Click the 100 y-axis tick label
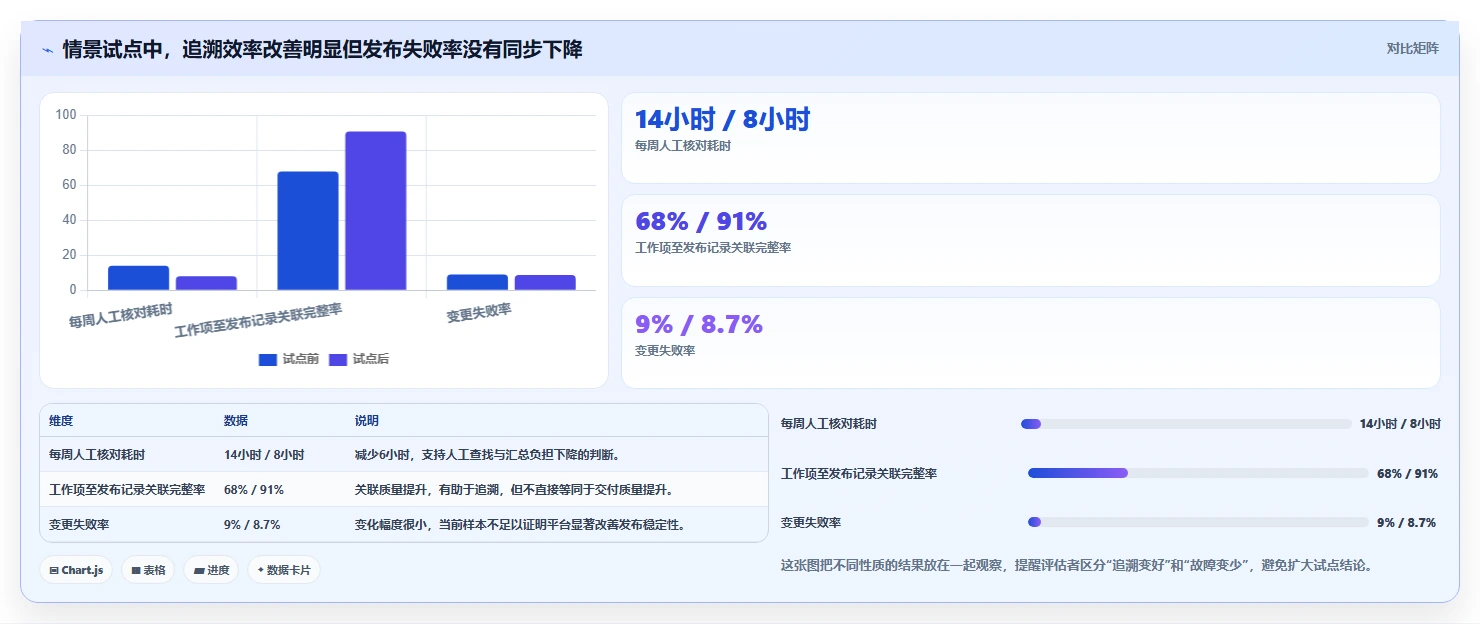Viewport: 1480px width, 624px height. (x=66, y=115)
